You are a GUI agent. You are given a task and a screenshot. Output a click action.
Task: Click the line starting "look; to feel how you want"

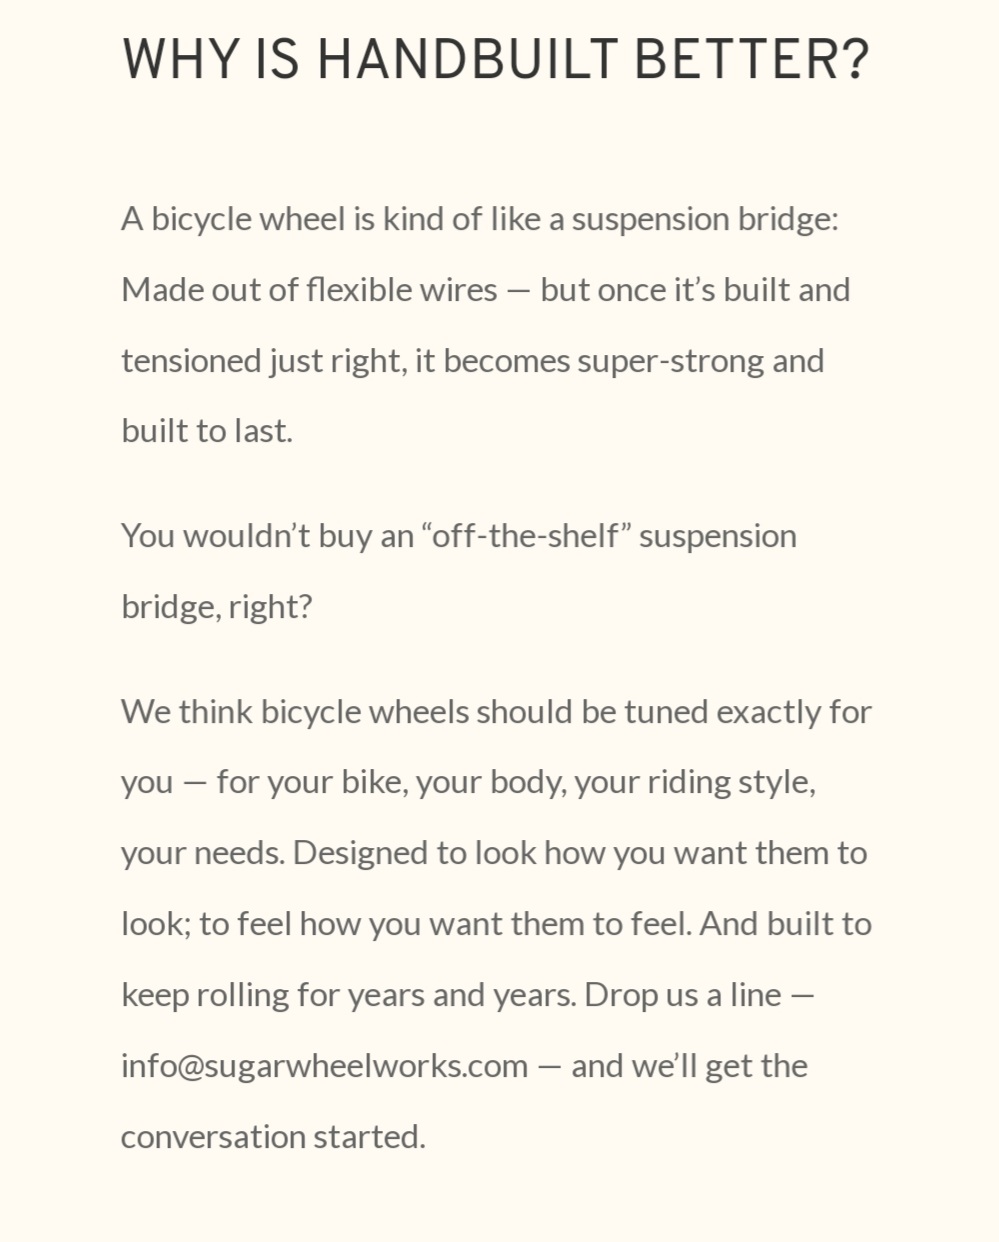tap(496, 924)
